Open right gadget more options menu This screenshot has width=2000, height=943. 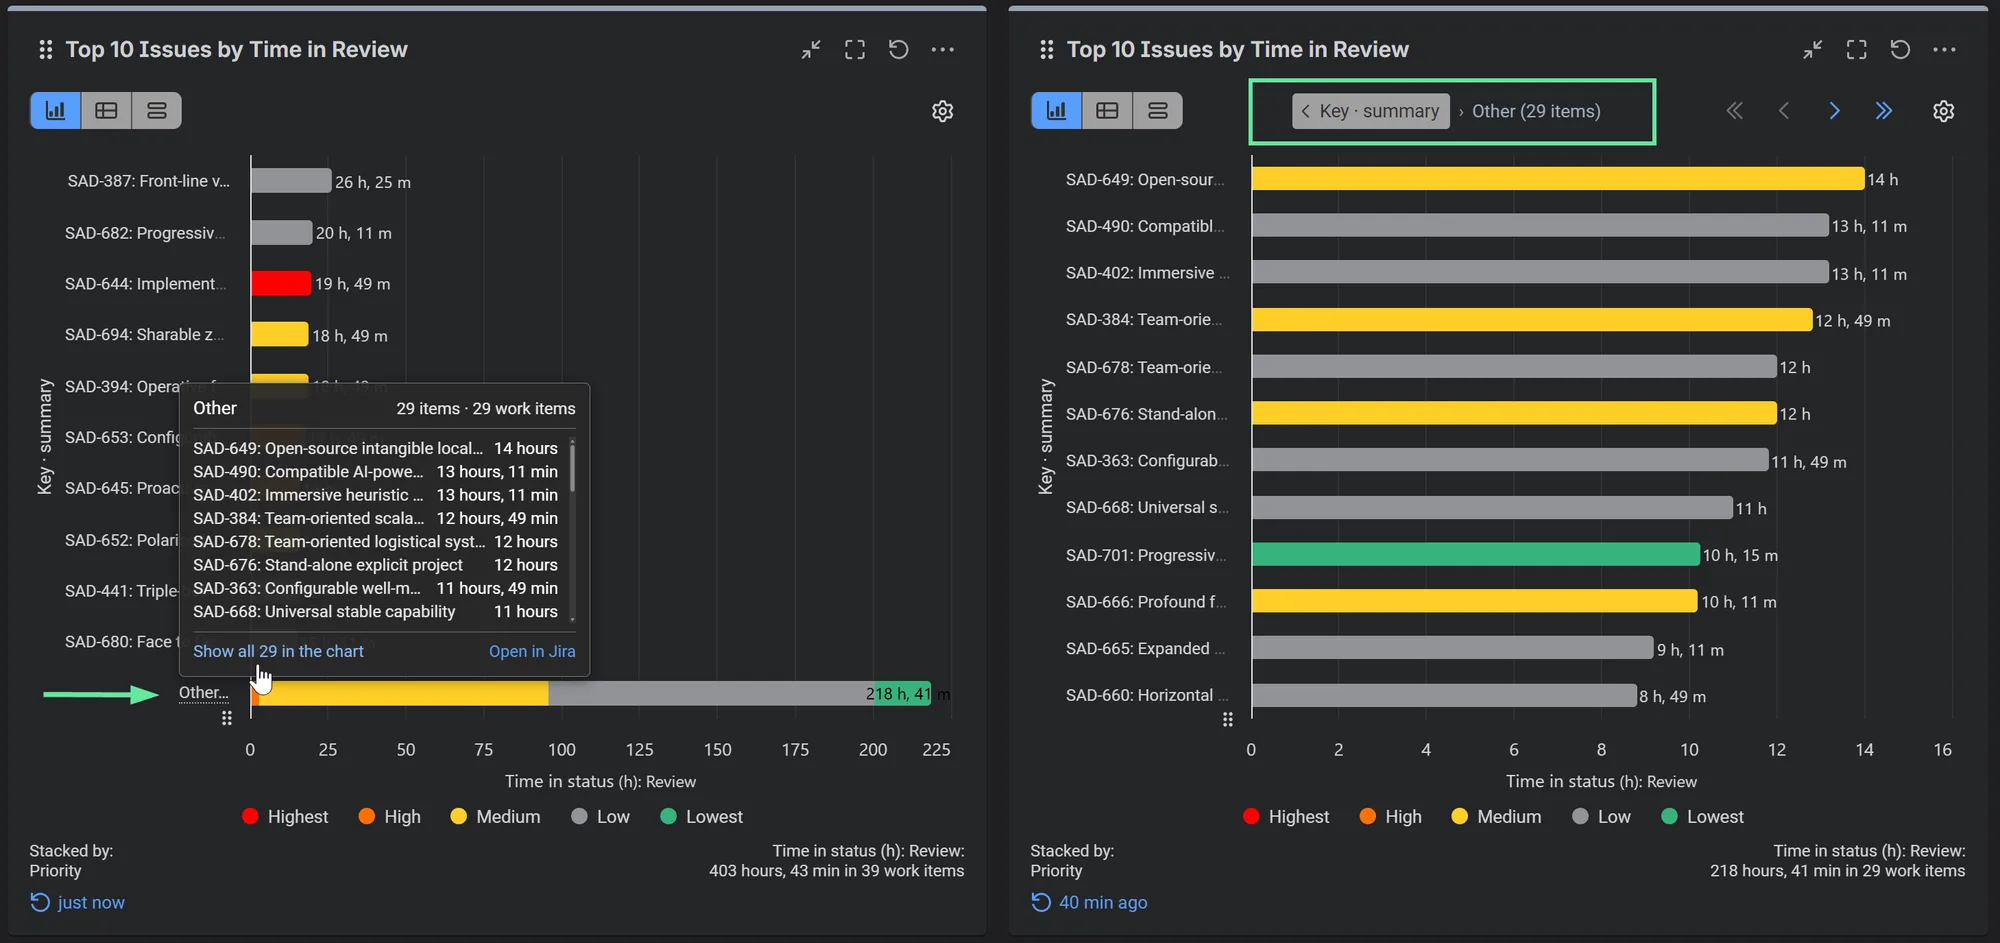tap(1944, 50)
